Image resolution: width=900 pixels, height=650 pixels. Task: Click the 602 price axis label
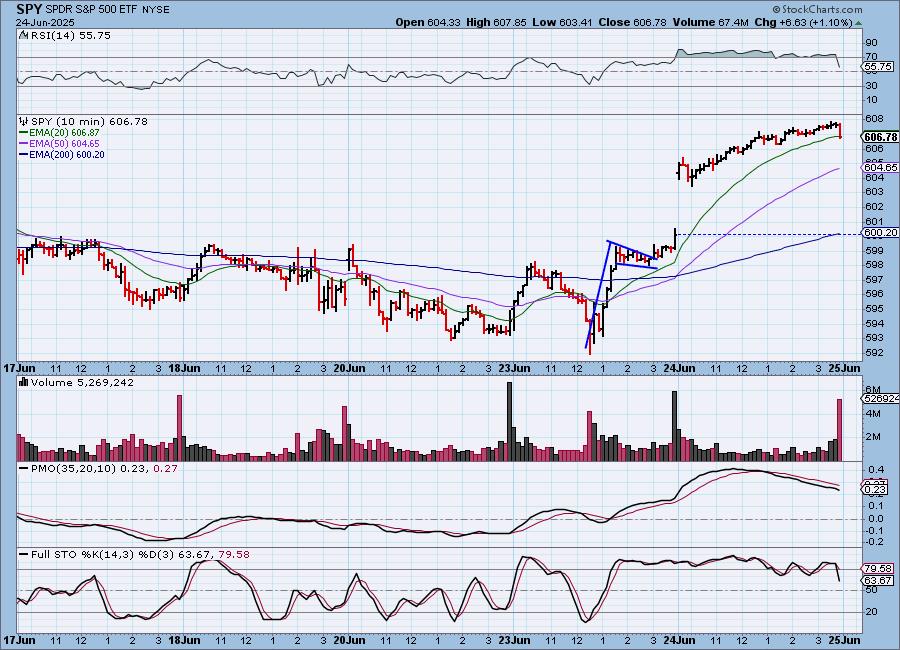874,207
